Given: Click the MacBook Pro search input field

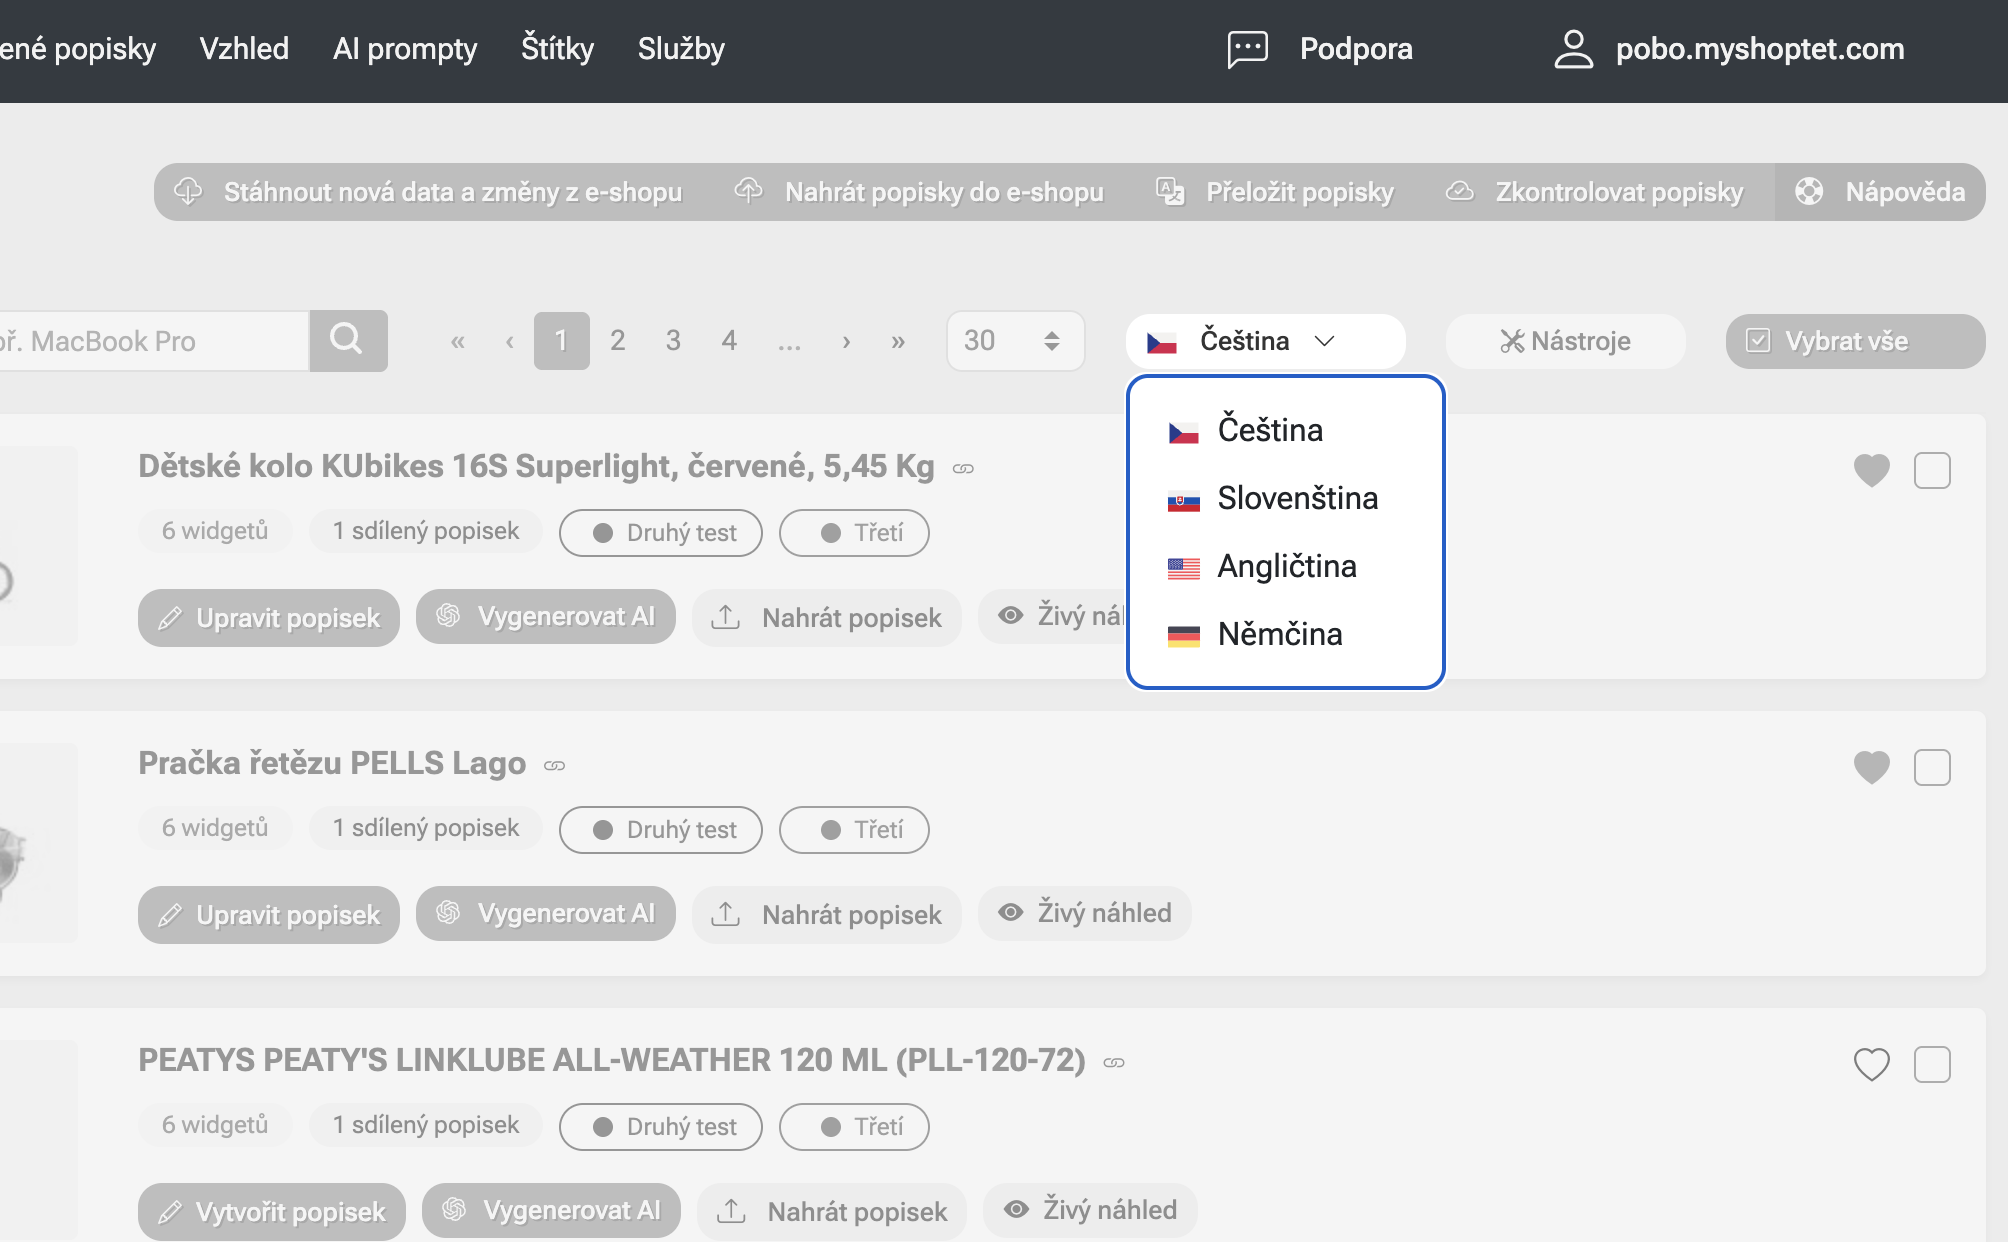Looking at the screenshot, I should [150, 341].
